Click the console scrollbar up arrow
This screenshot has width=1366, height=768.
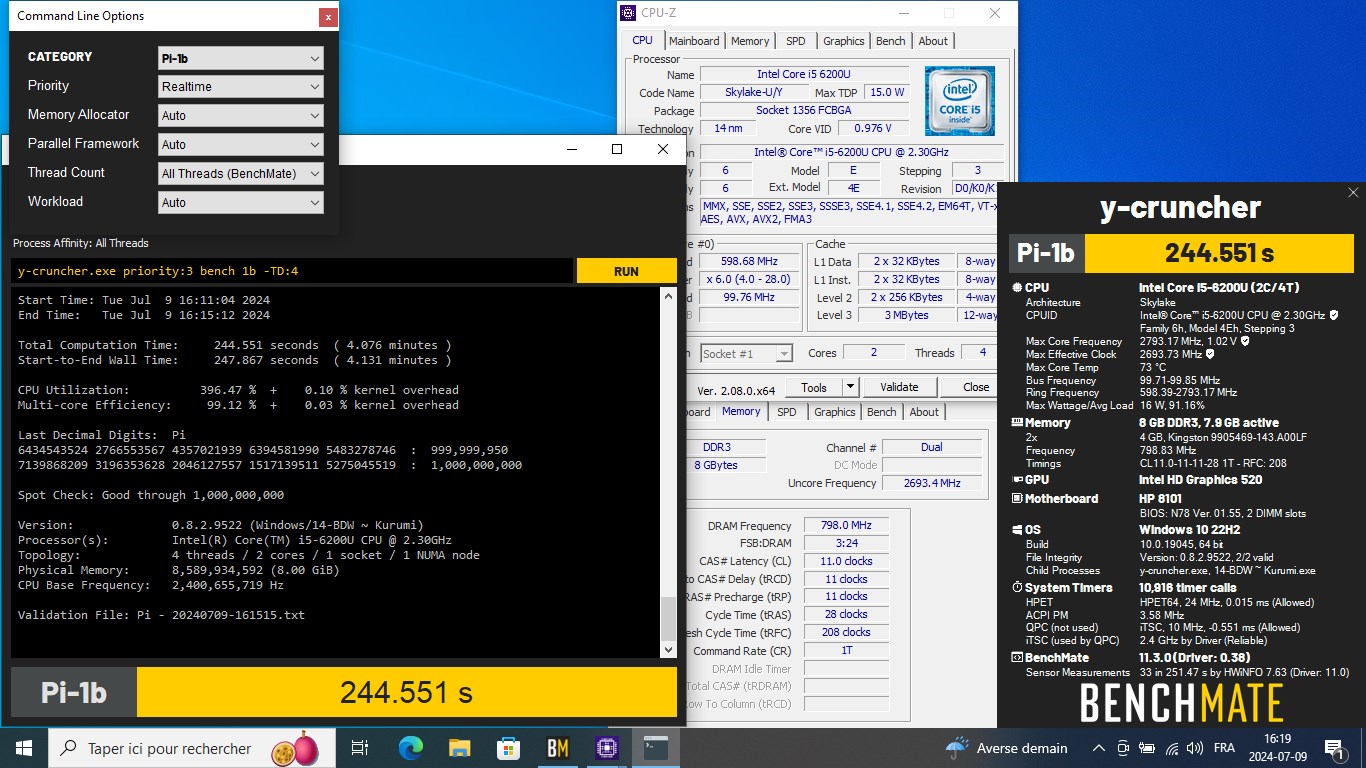pos(669,296)
